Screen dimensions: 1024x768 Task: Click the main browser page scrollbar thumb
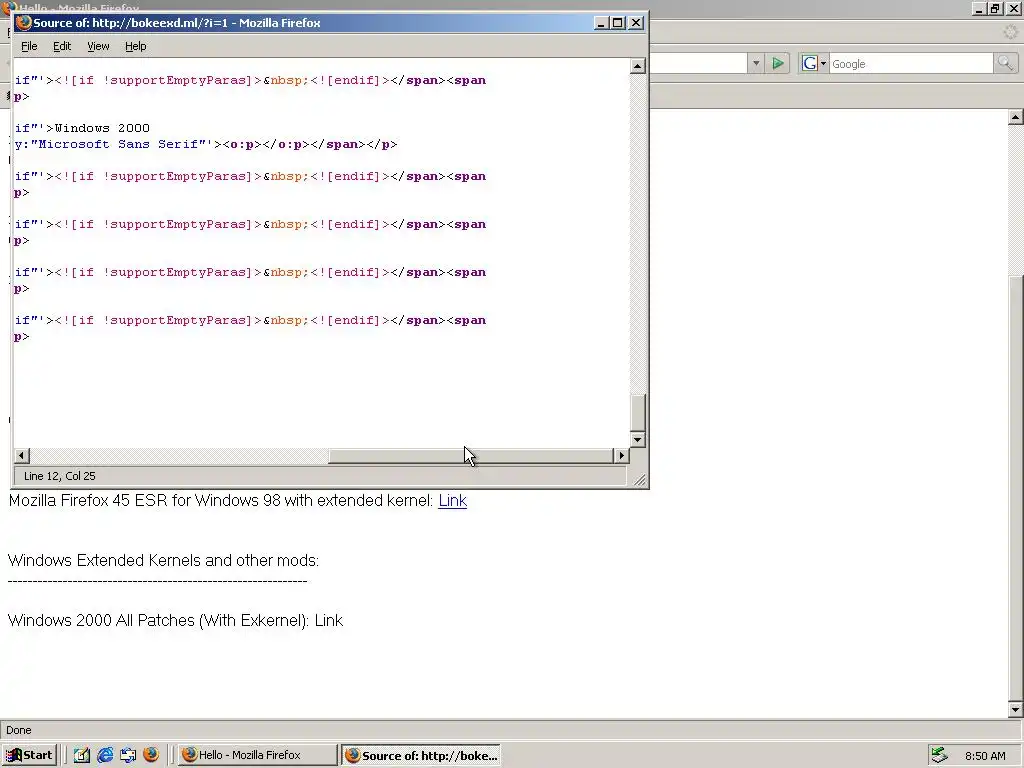coord(1015,487)
